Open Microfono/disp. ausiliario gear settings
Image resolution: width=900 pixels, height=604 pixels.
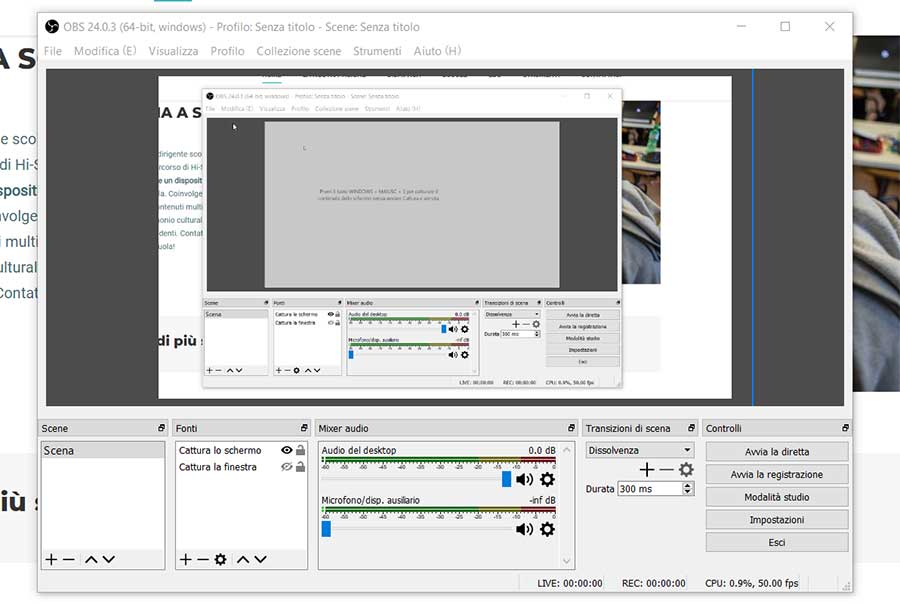(x=548, y=529)
